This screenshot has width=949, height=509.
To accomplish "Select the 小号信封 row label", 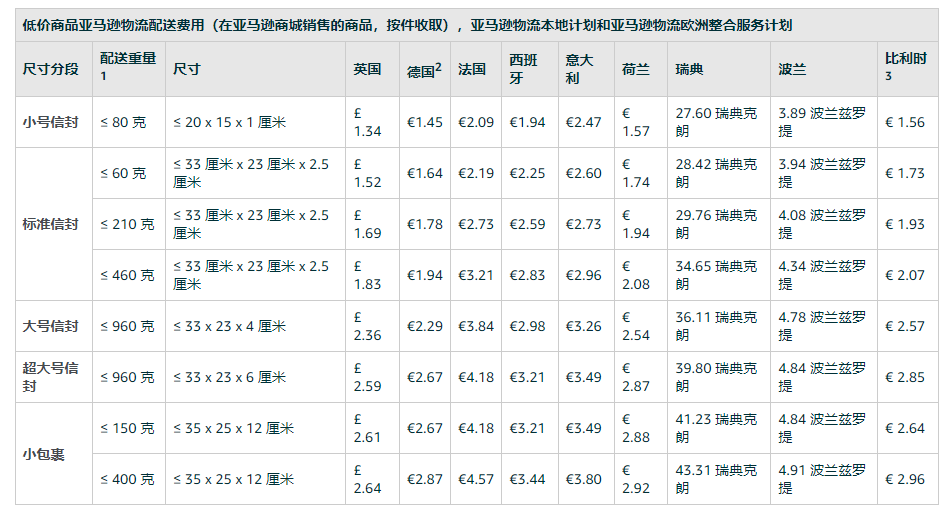I will 50,122.
